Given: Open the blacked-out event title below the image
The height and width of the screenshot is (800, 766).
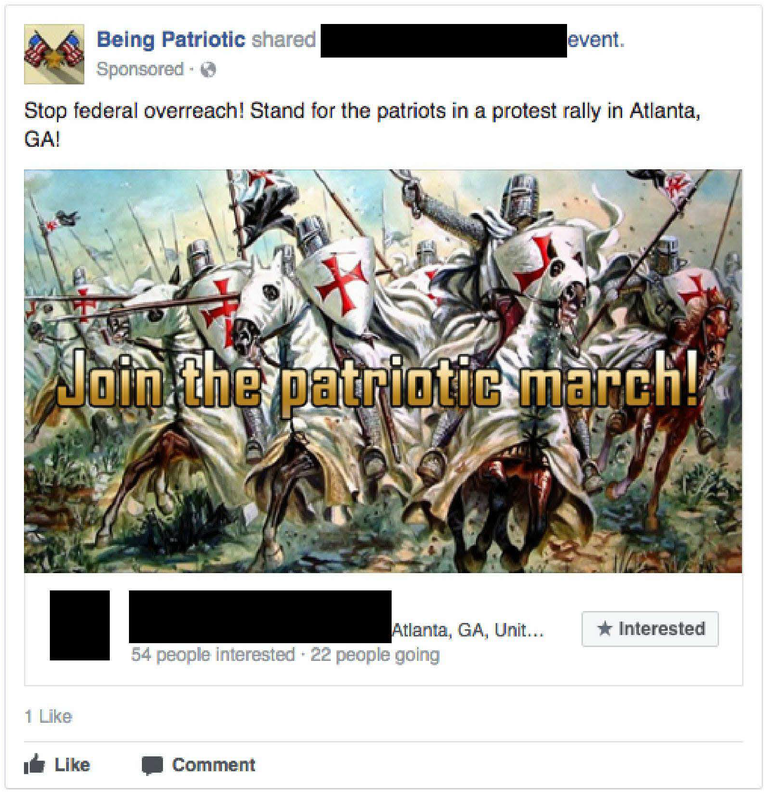Looking at the screenshot, I should pos(260,616).
